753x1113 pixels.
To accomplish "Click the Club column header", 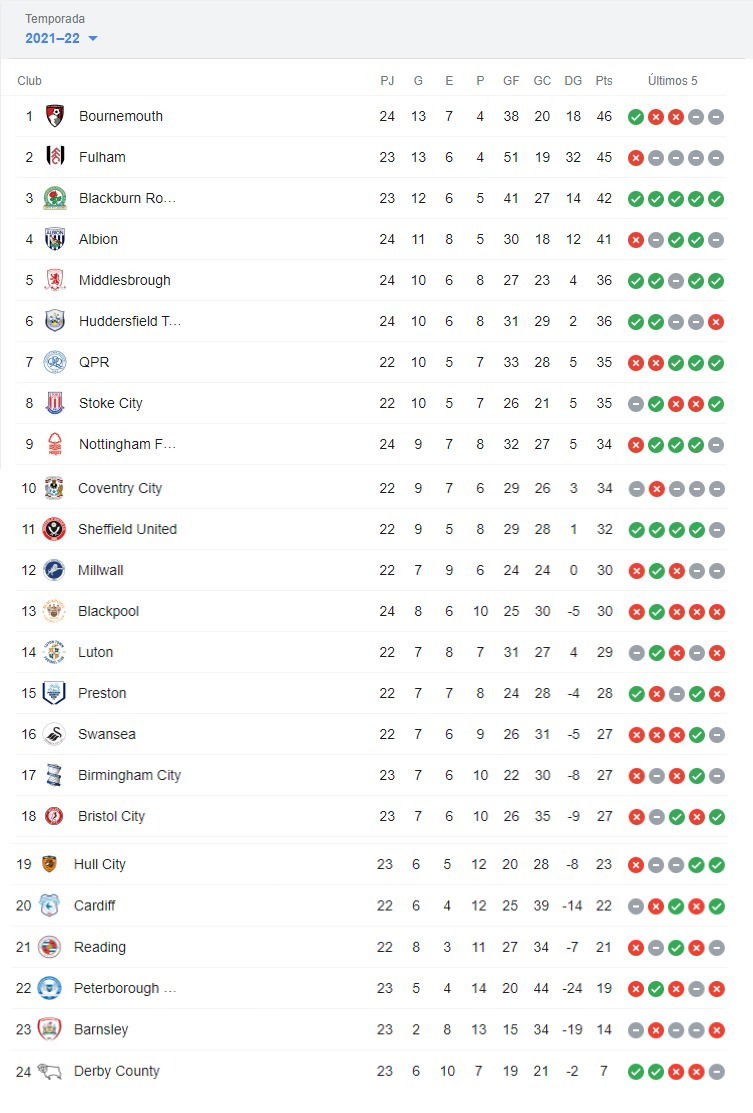I will 30,81.
